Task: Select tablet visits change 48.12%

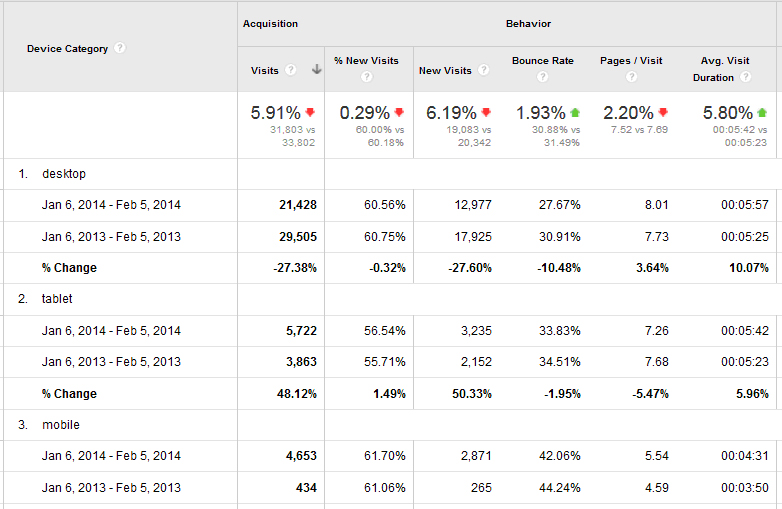Action: [297, 394]
